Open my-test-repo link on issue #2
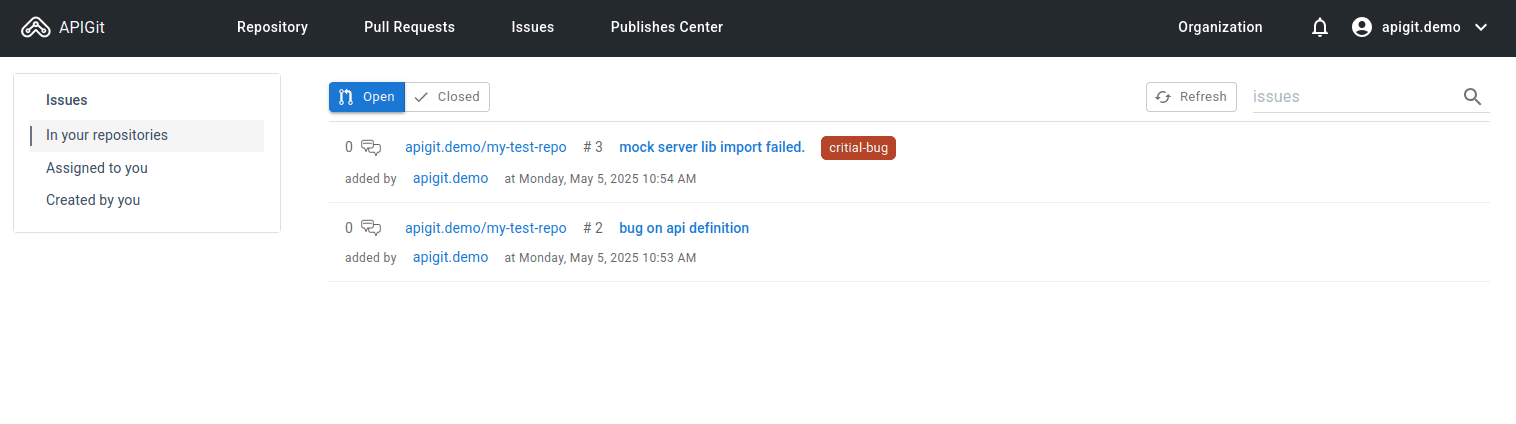Screen dimensions: 1516x424 coord(486,228)
